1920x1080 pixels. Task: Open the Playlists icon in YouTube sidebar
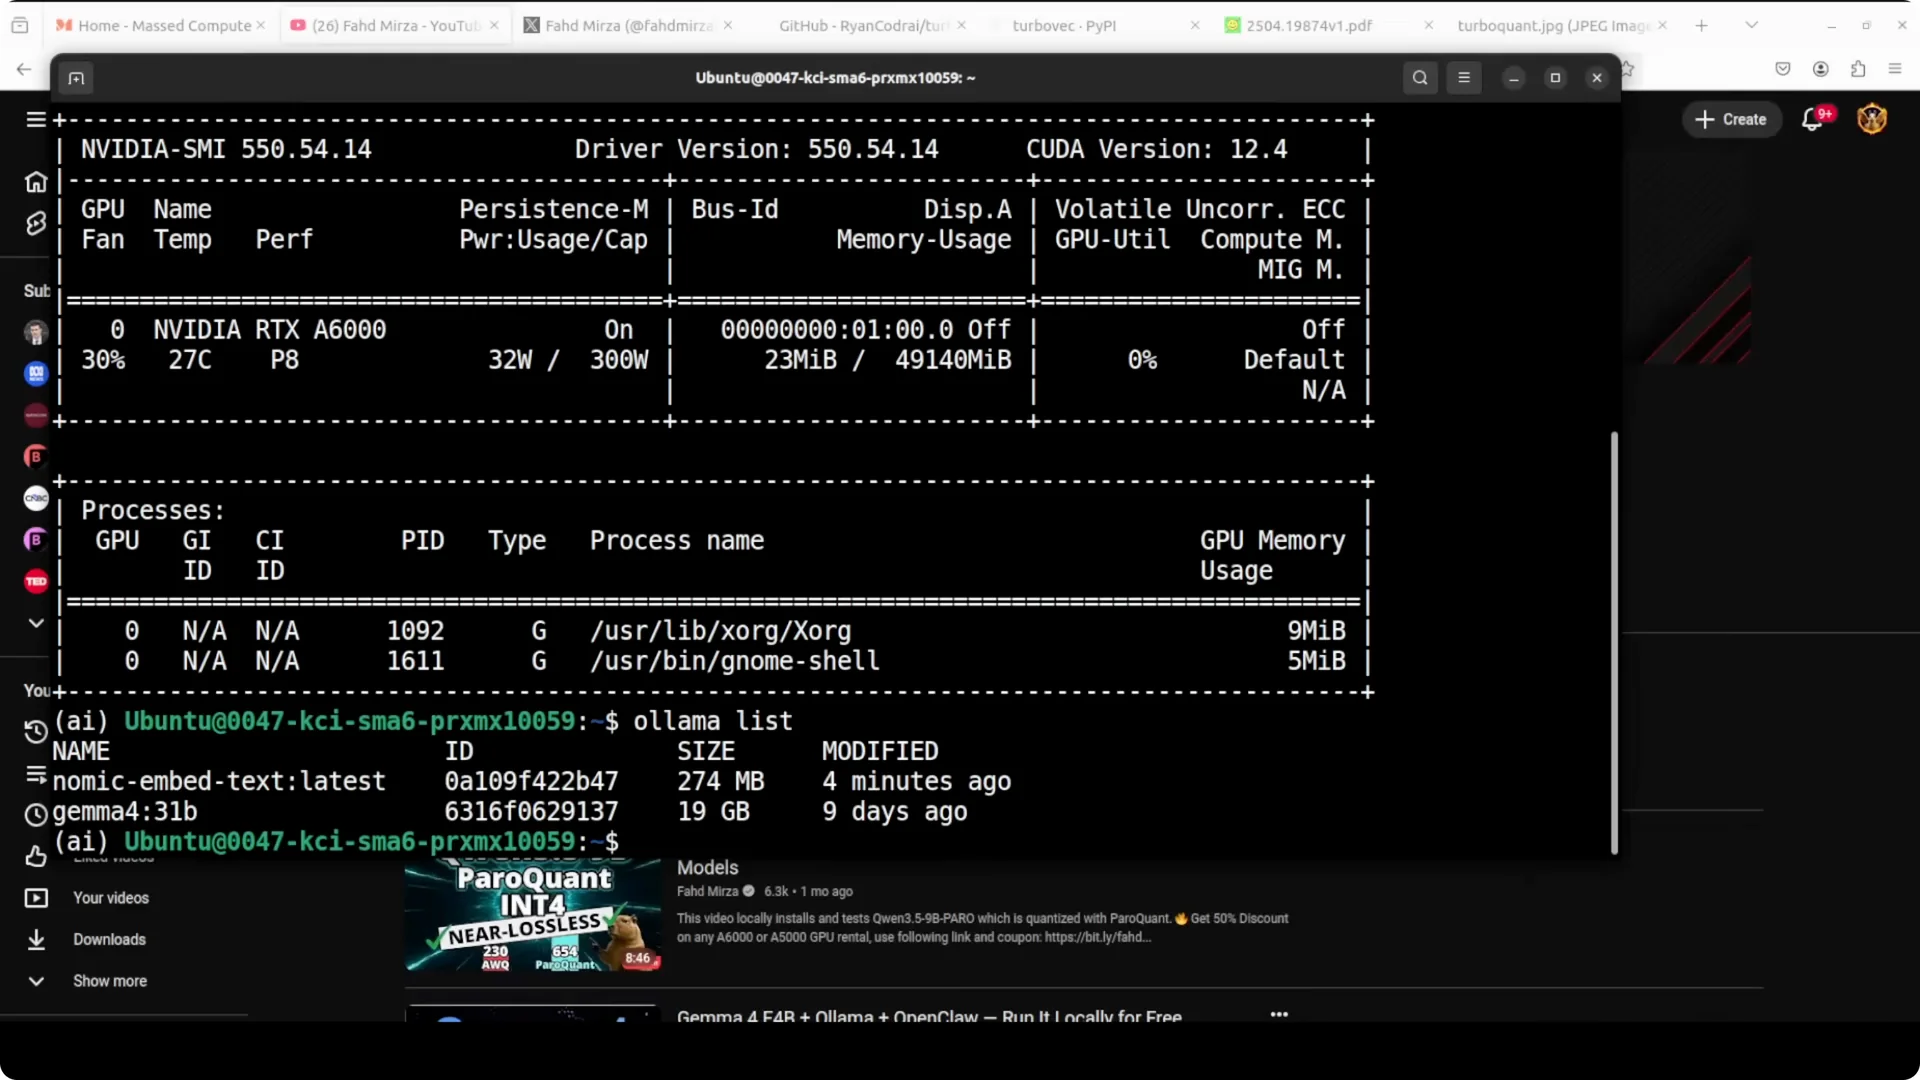36,774
